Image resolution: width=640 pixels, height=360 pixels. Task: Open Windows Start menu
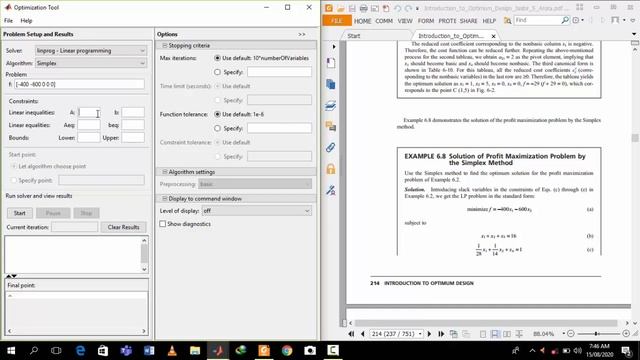11,350
